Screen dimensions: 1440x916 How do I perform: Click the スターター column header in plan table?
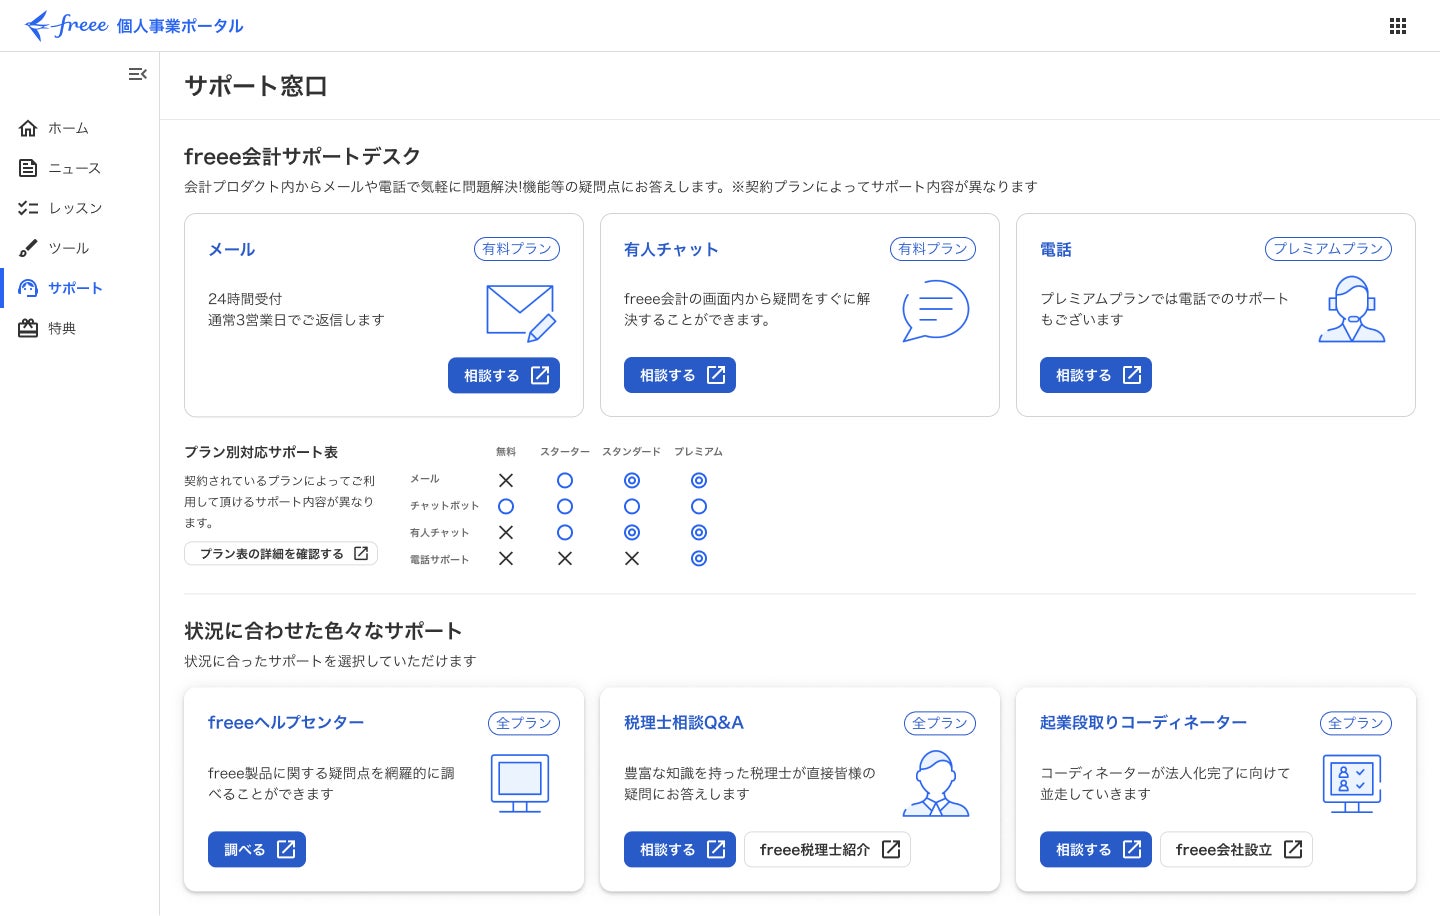pos(565,452)
